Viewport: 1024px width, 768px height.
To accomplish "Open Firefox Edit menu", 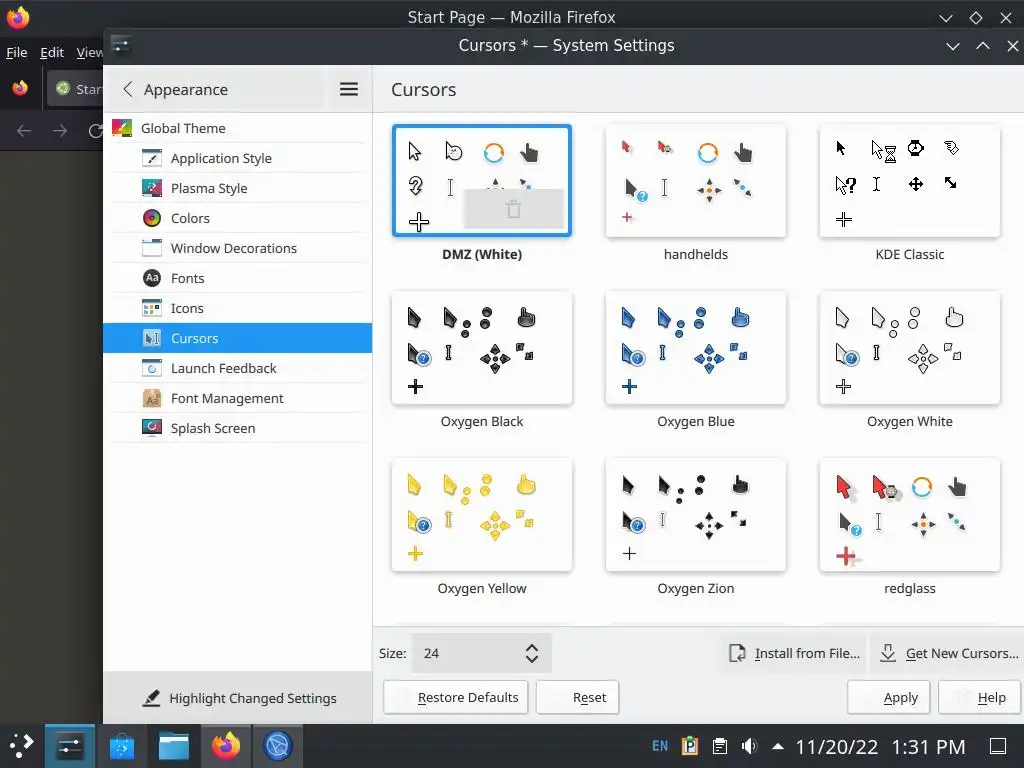I will point(52,52).
